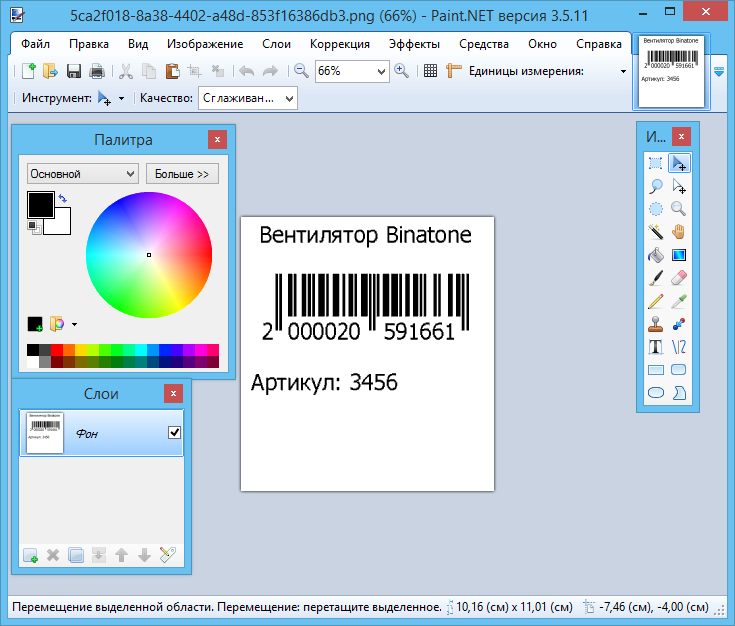This screenshot has width=735, height=626.
Task: Open the Единицы измерения dropdown arrow
Action: point(623,71)
